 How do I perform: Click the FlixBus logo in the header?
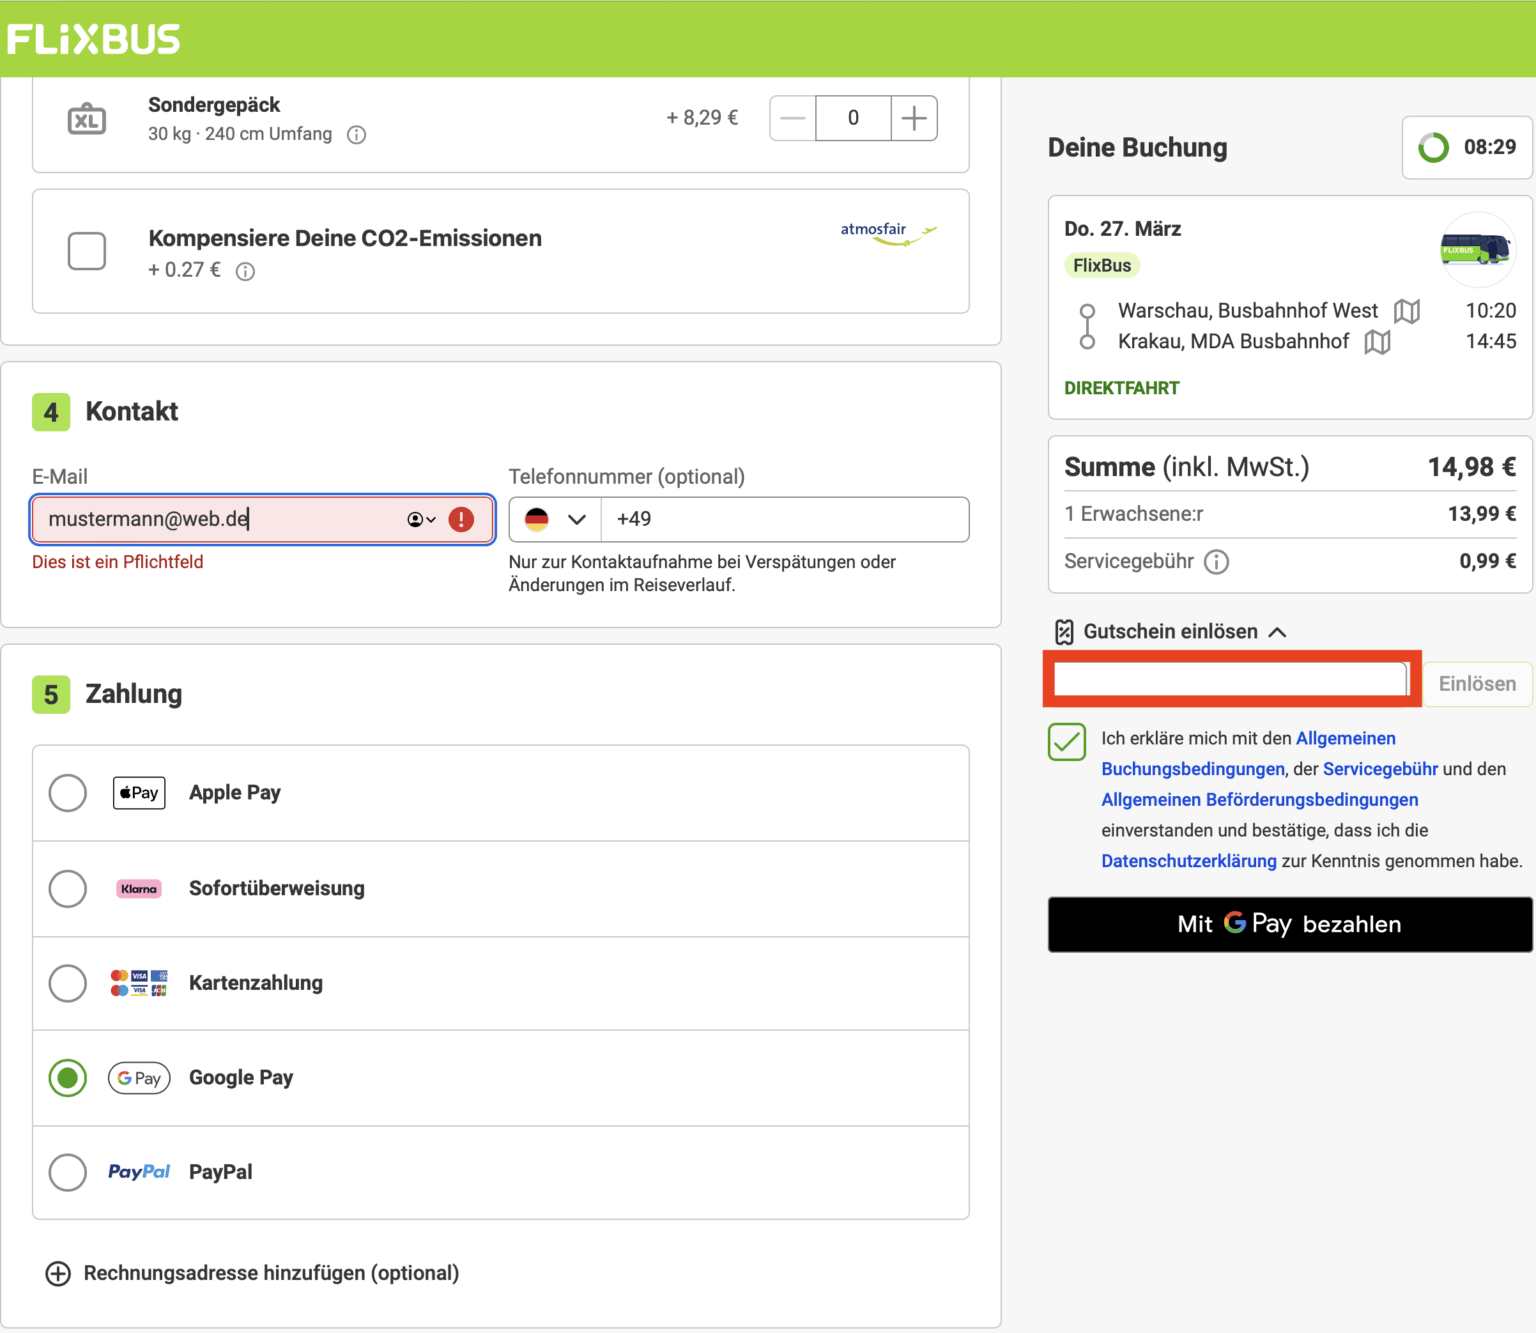pos(93,36)
